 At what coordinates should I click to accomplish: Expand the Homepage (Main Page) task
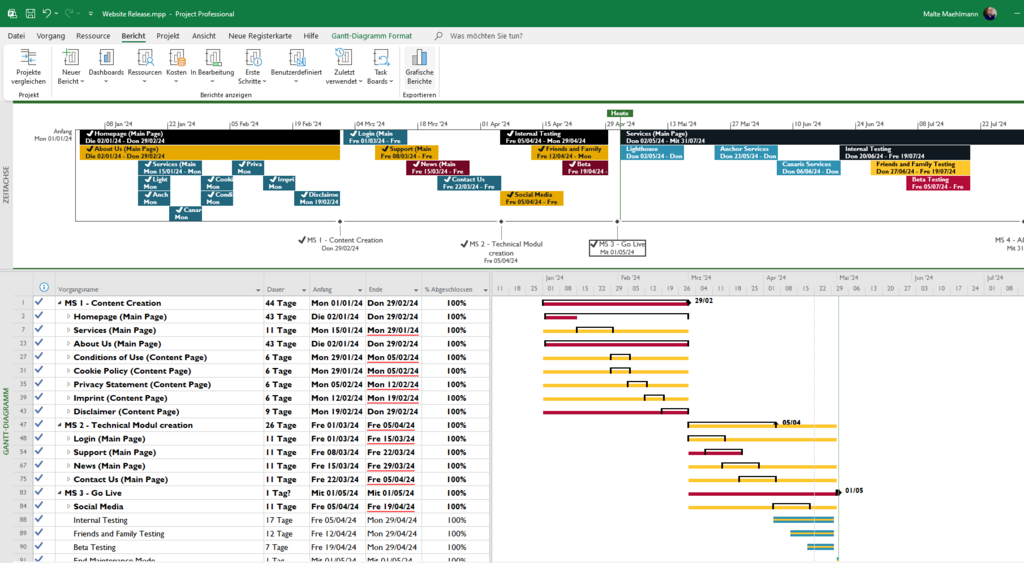coord(68,317)
